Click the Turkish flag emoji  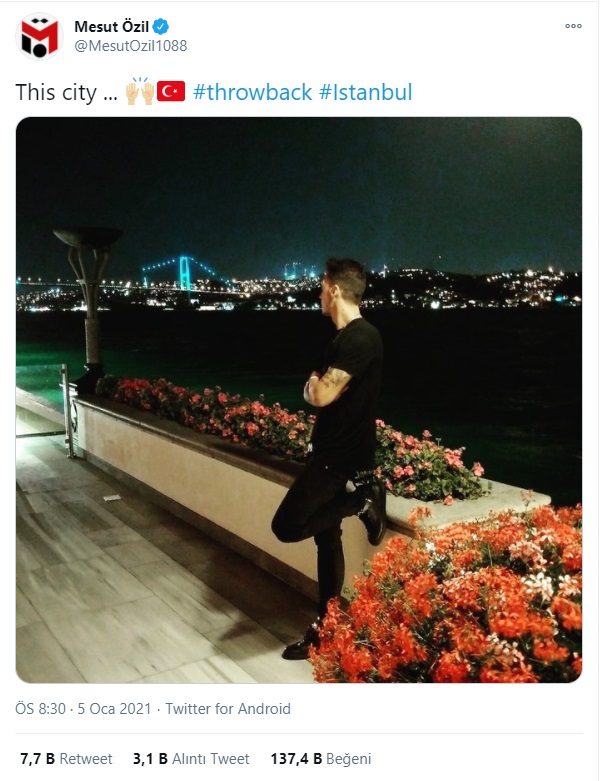point(171,92)
